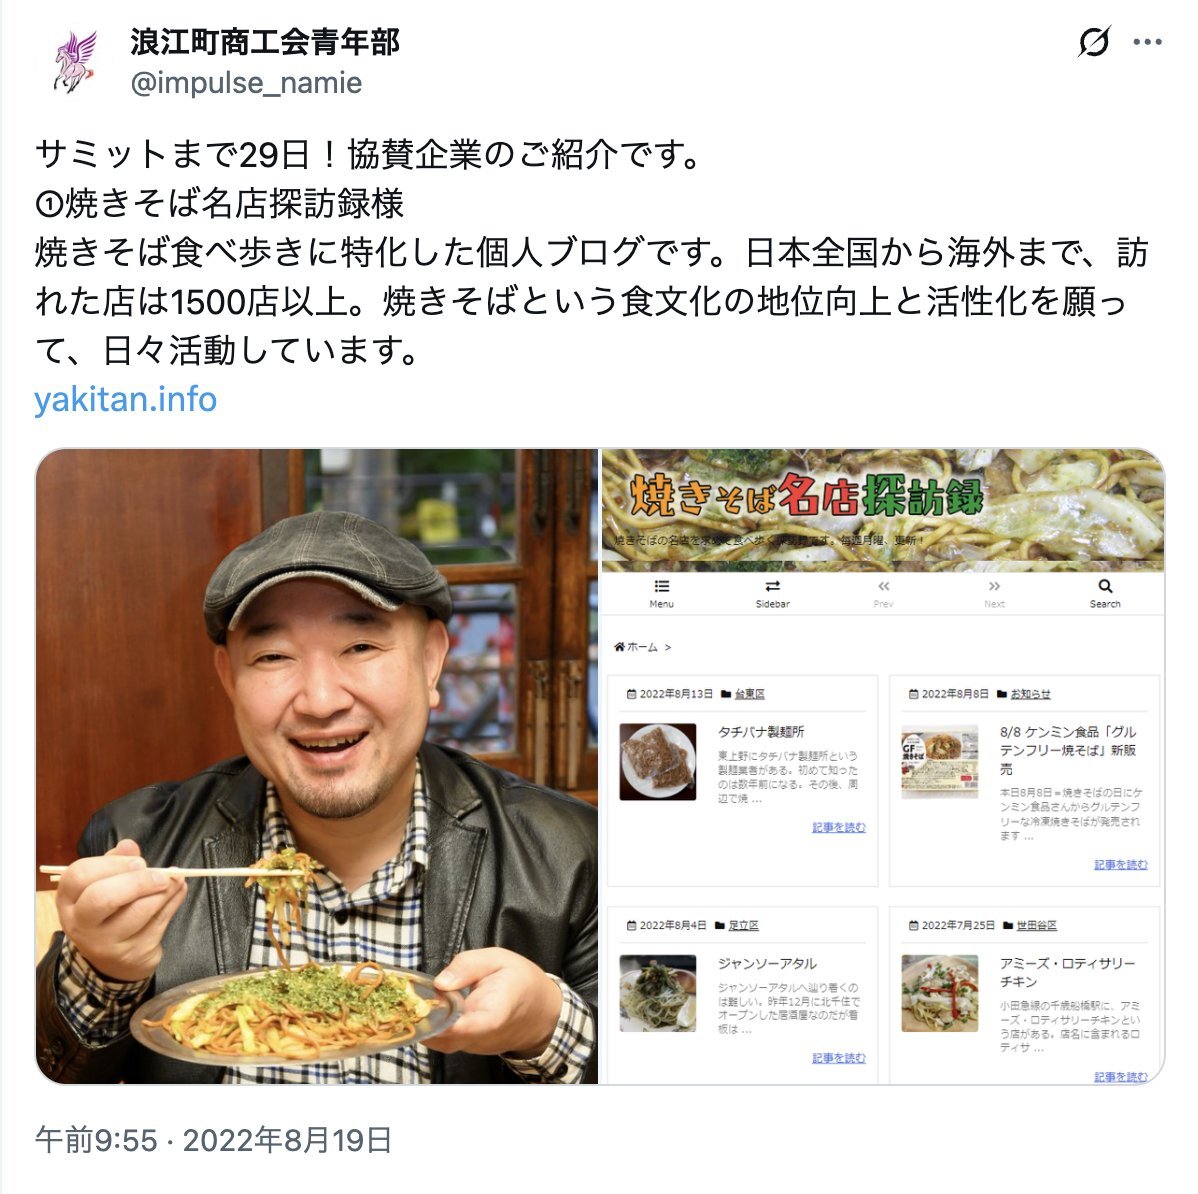The image size is (1198, 1194).
Task: Click the タチバナ製麺所 article title
Action: 761,731
